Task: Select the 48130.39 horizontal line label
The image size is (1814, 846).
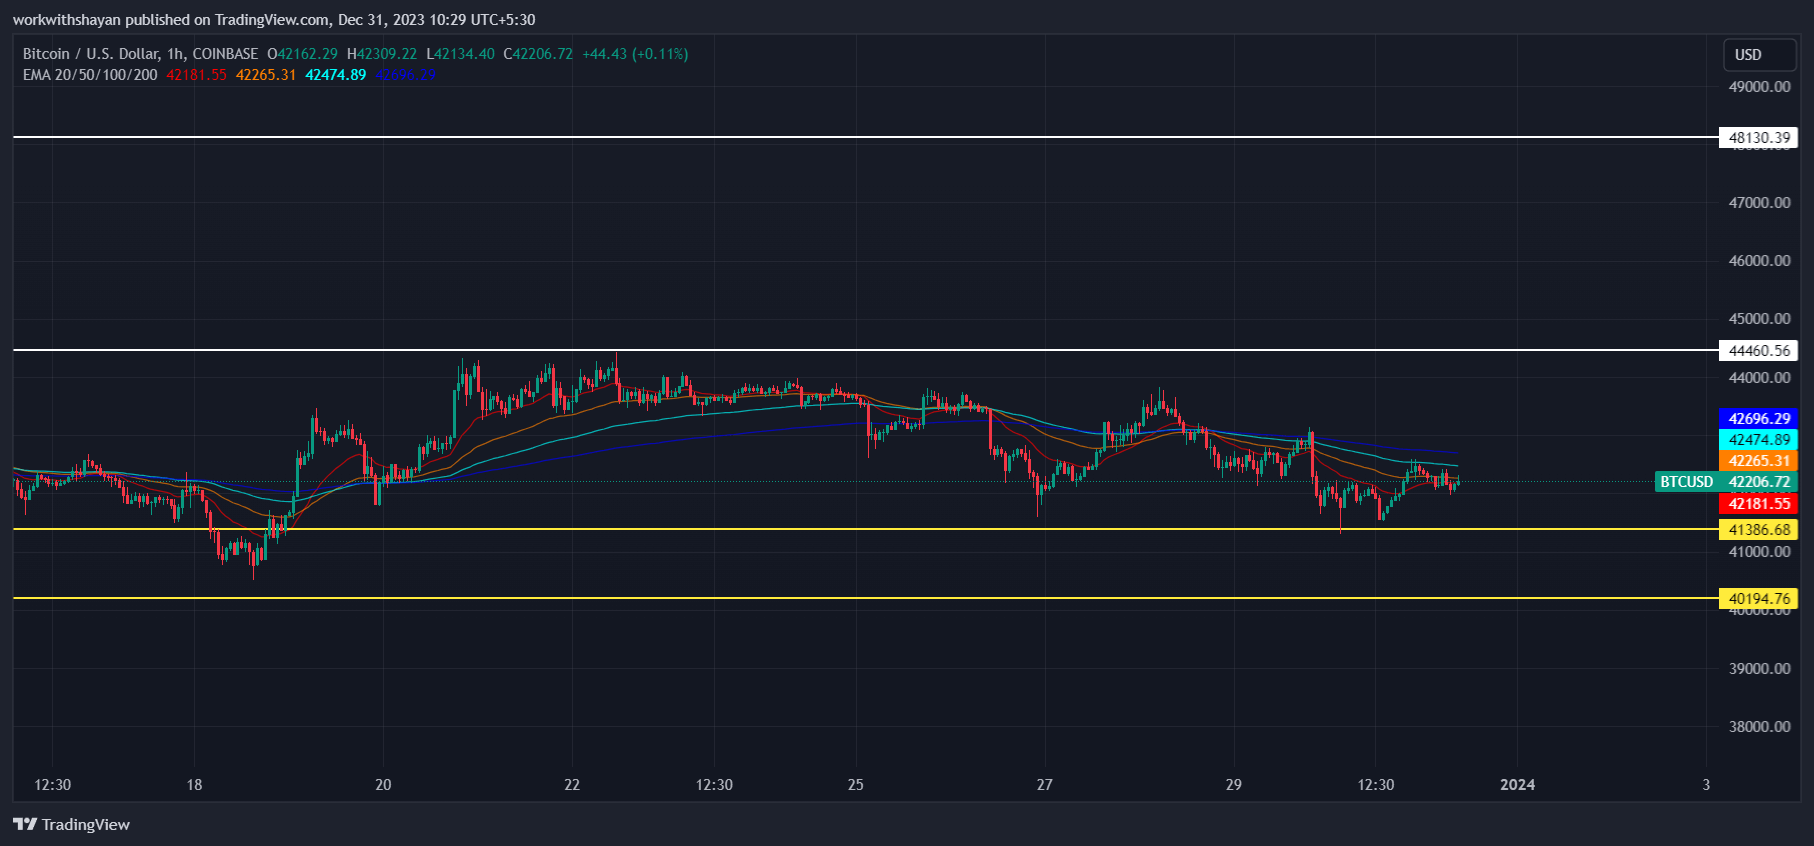Action: 1758,138
